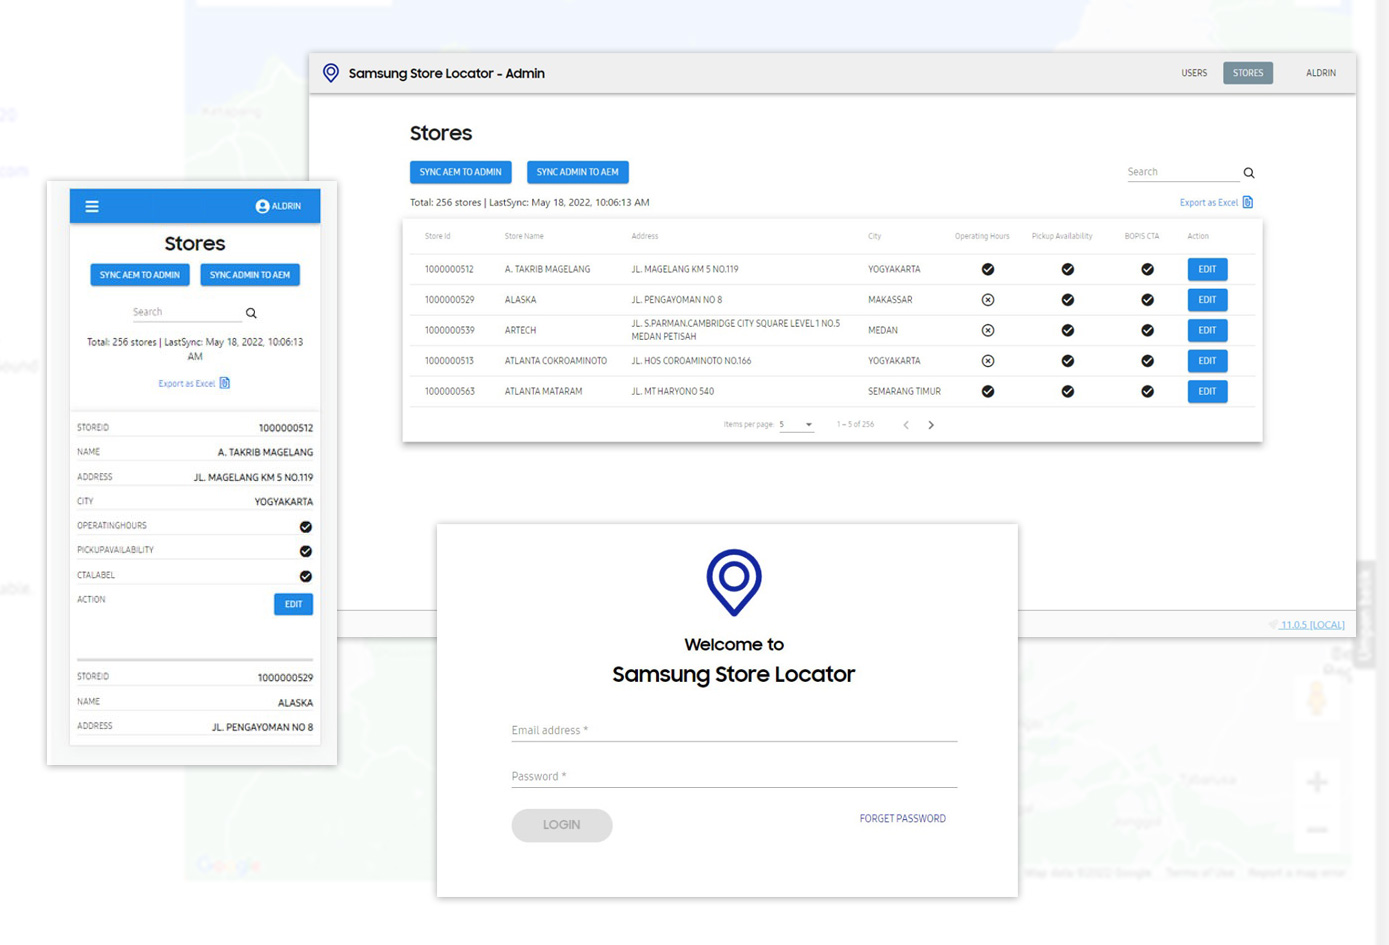Image resolution: width=1389 pixels, height=945 pixels.
Task: Open the ALDRIN user menu in desktop header
Action: pyautogui.click(x=1320, y=73)
